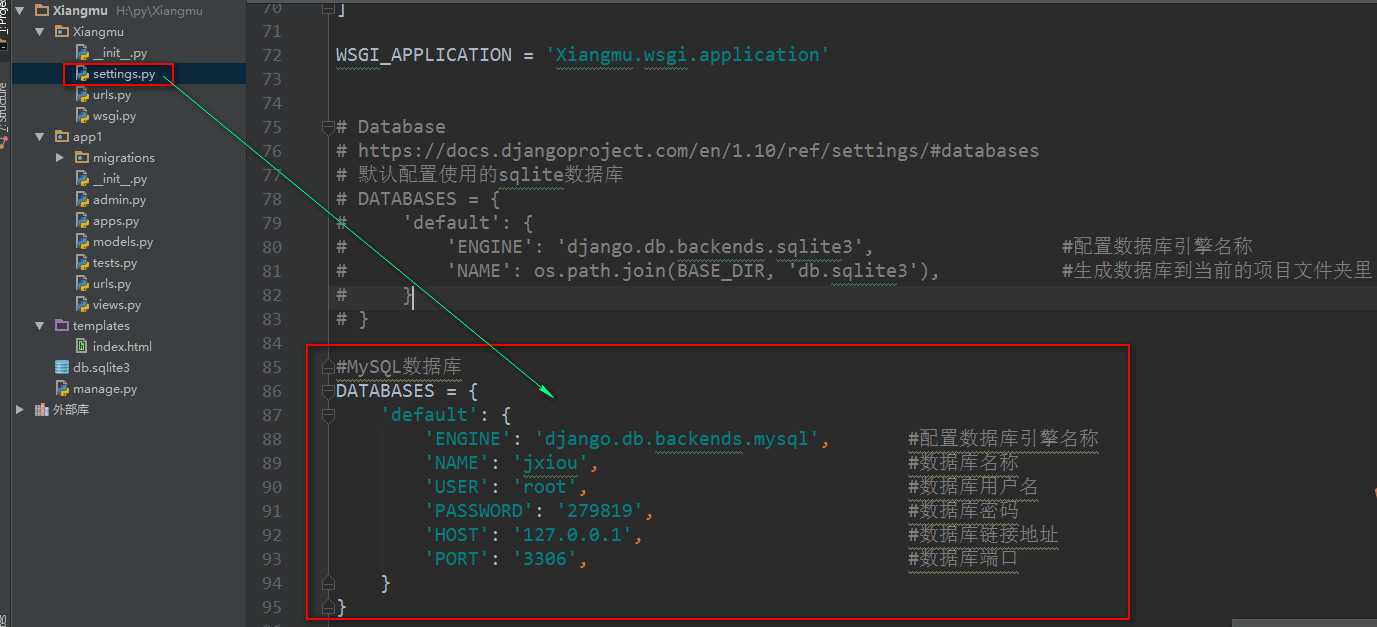Click the templates folder icon
This screenshot has width=1377, height=627.
tap(62, 326)
